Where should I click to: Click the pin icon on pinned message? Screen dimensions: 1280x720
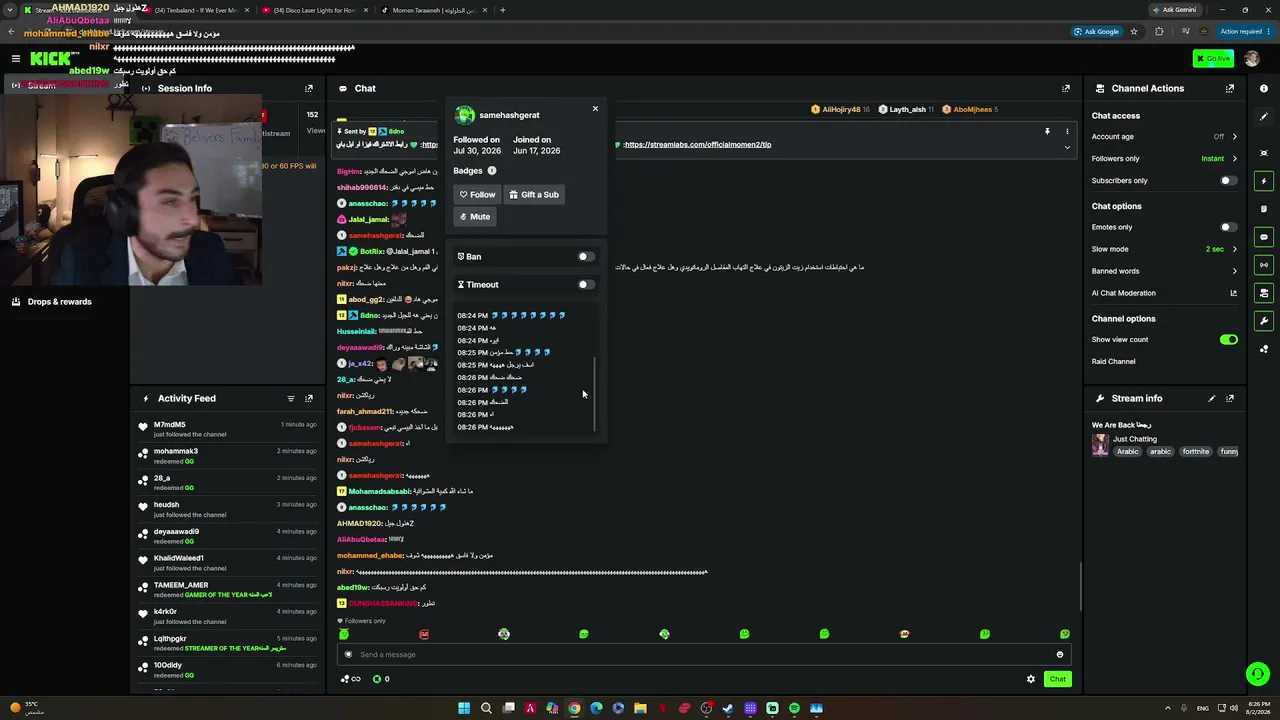click(x=1047, y=131)
